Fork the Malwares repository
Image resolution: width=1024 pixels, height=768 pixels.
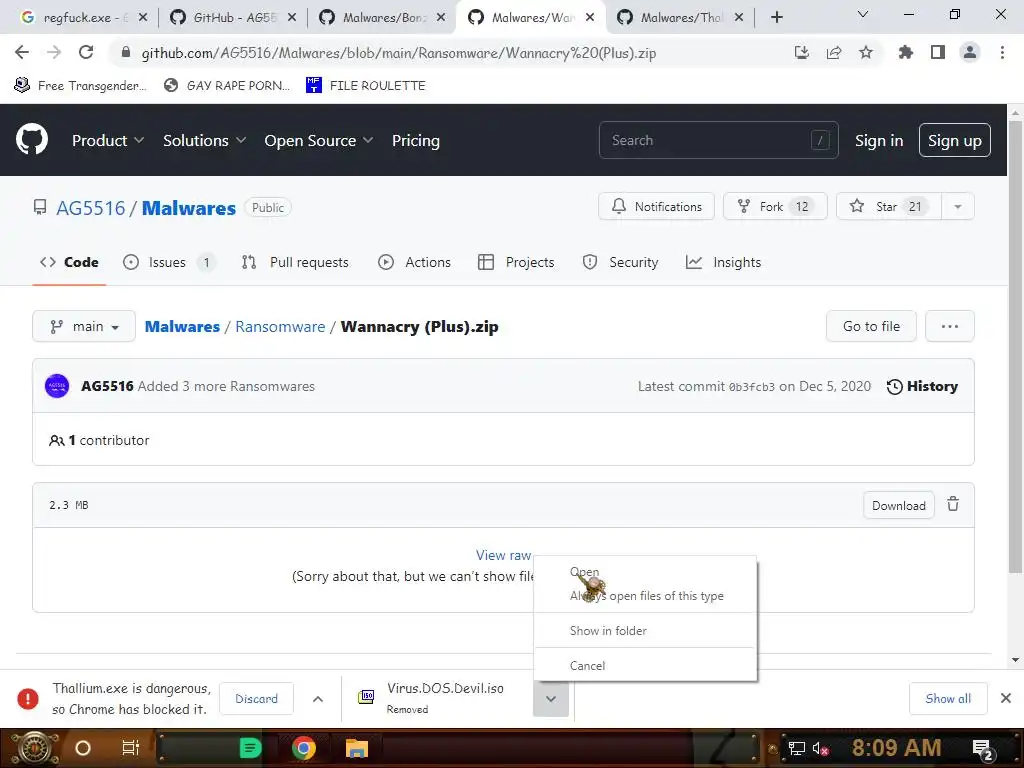tap(775, 206)
